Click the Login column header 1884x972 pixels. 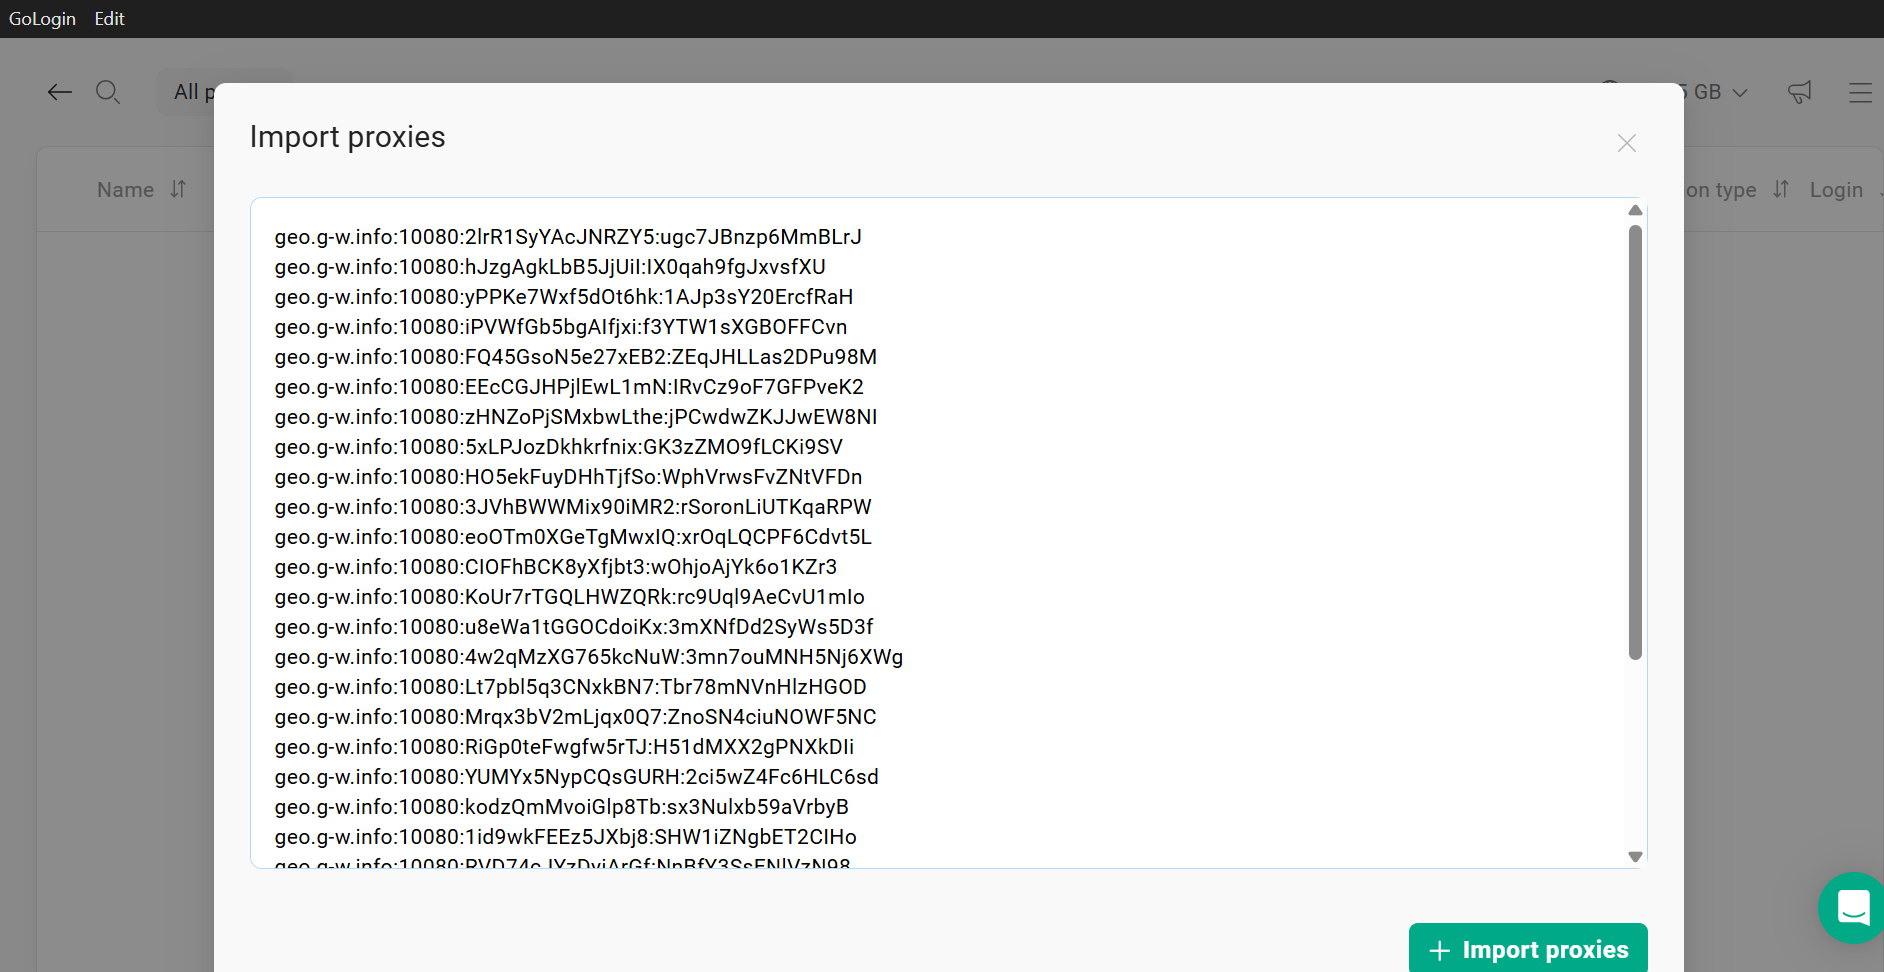pyautogui.click(x=1836, y=190)
